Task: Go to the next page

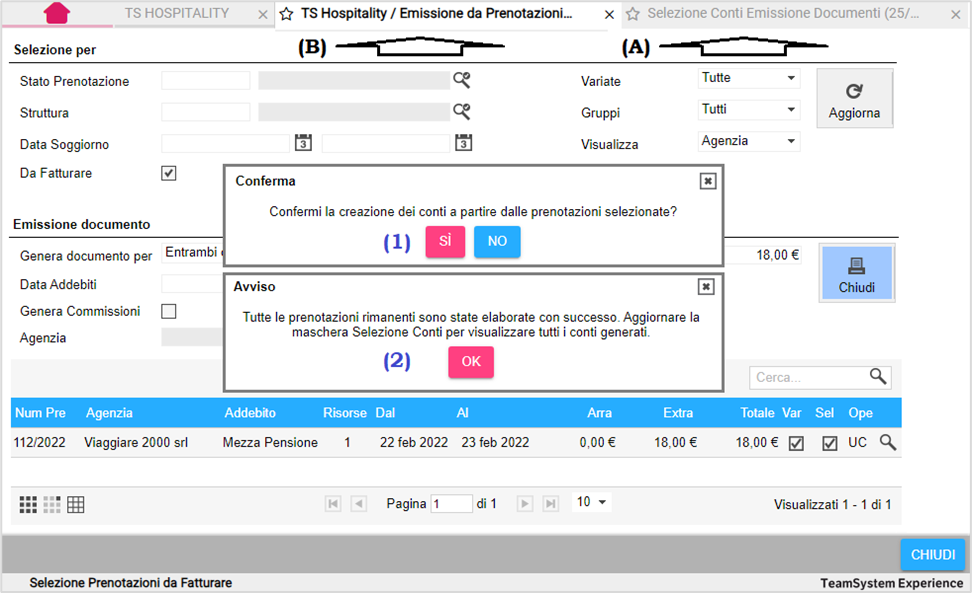Action: (x=524, y=504)
